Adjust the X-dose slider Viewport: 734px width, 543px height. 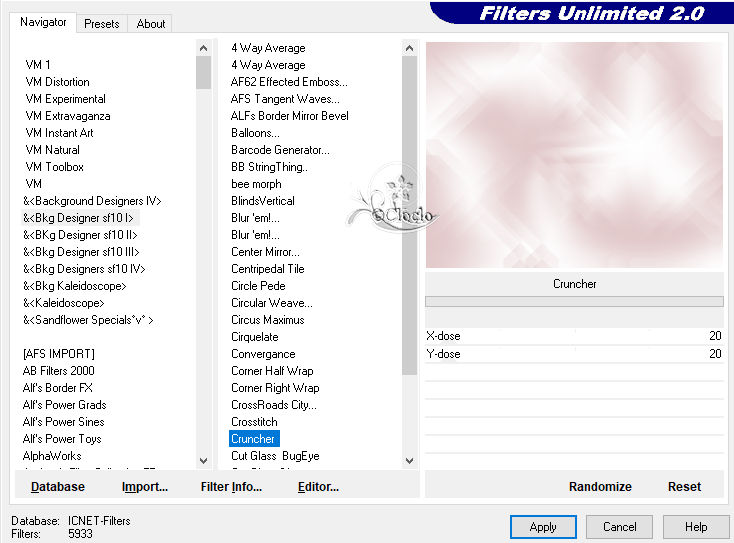[x=574, y=336]
